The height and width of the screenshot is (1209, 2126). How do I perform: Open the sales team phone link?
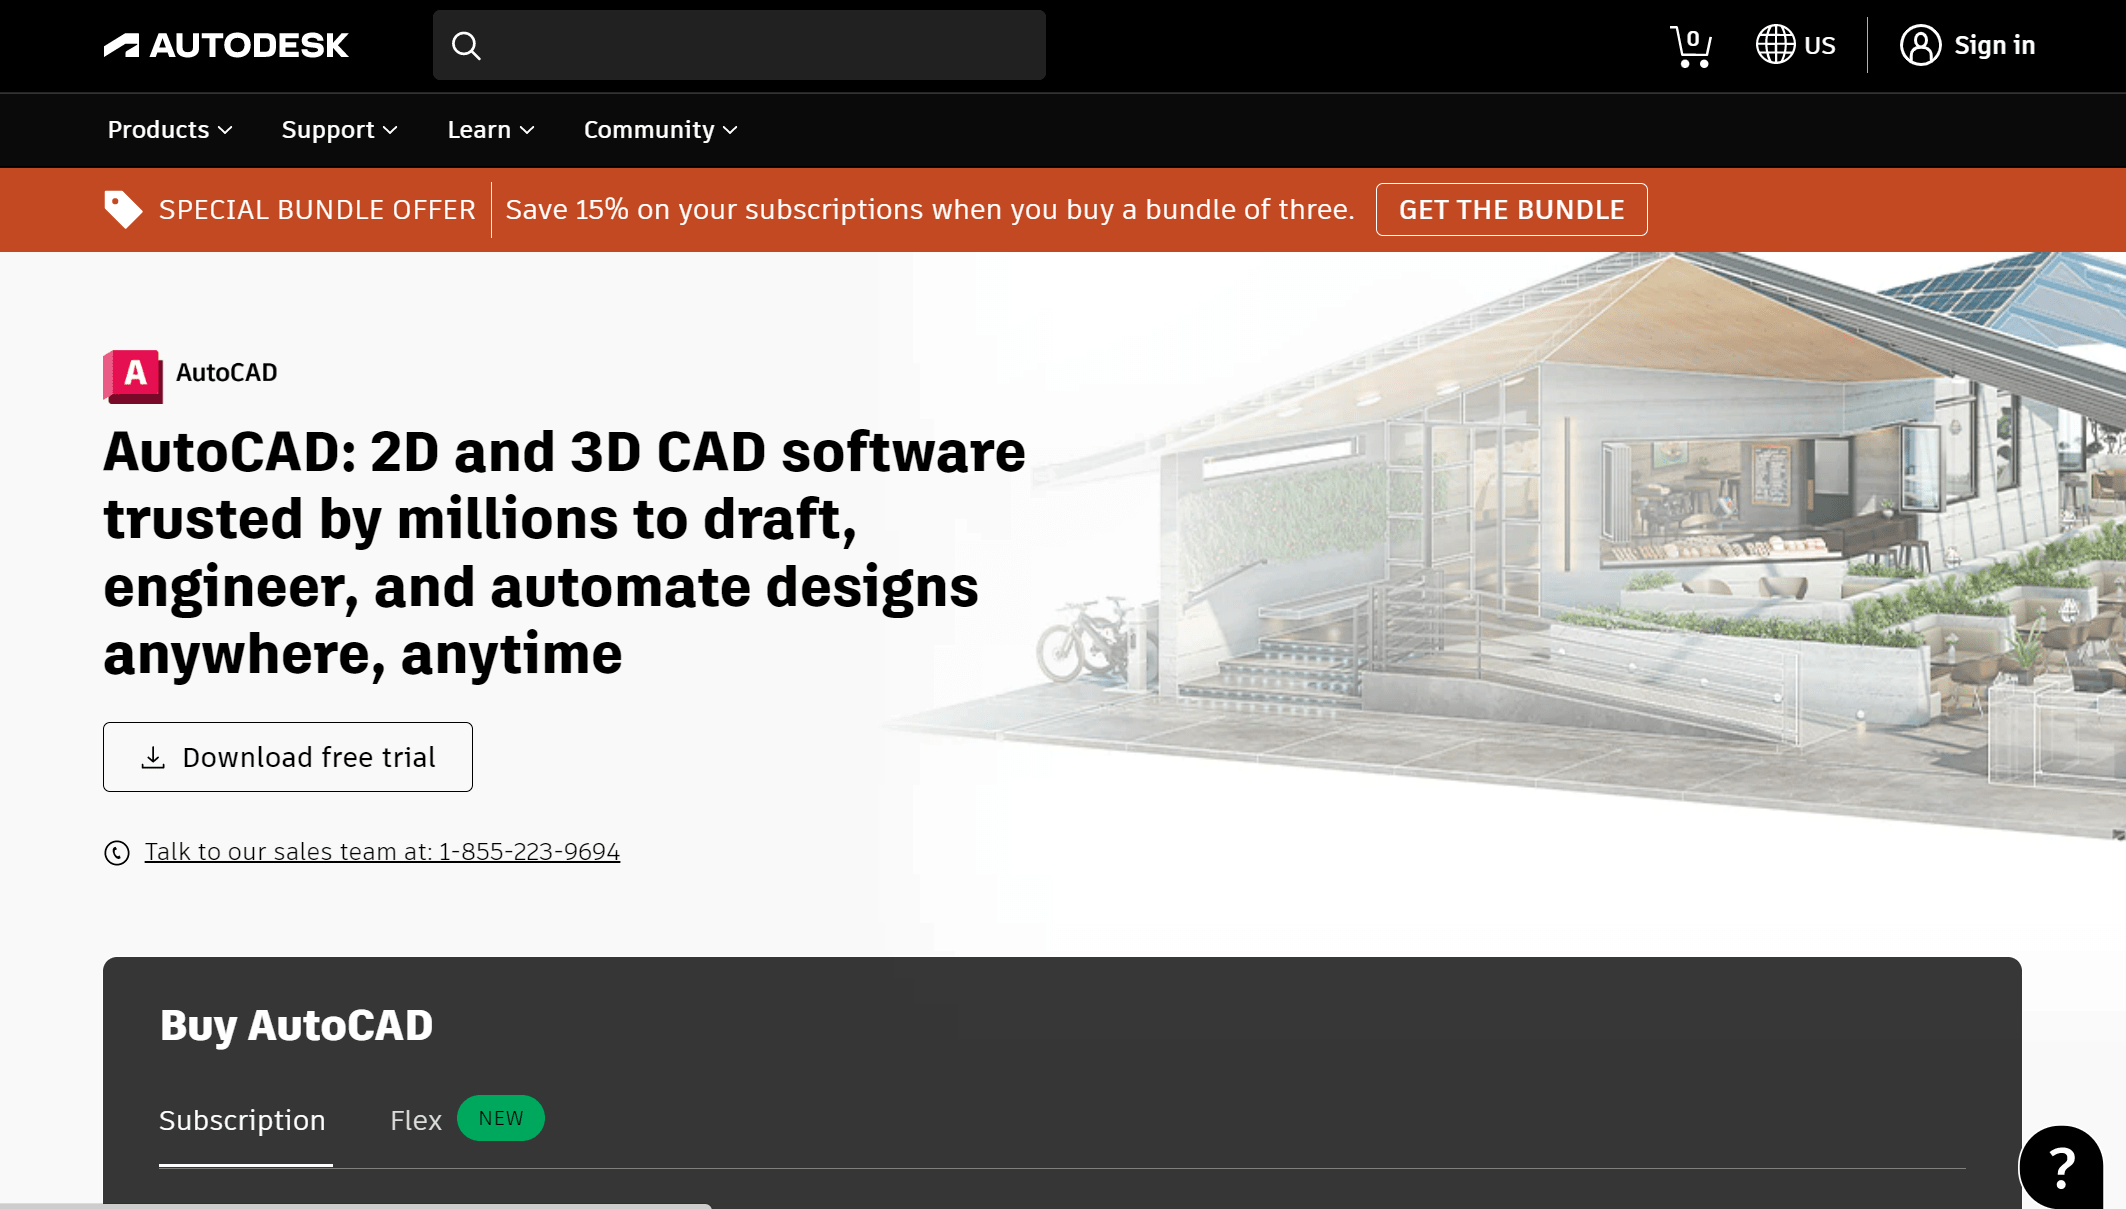pyautogui.click(x=382, y=851)
